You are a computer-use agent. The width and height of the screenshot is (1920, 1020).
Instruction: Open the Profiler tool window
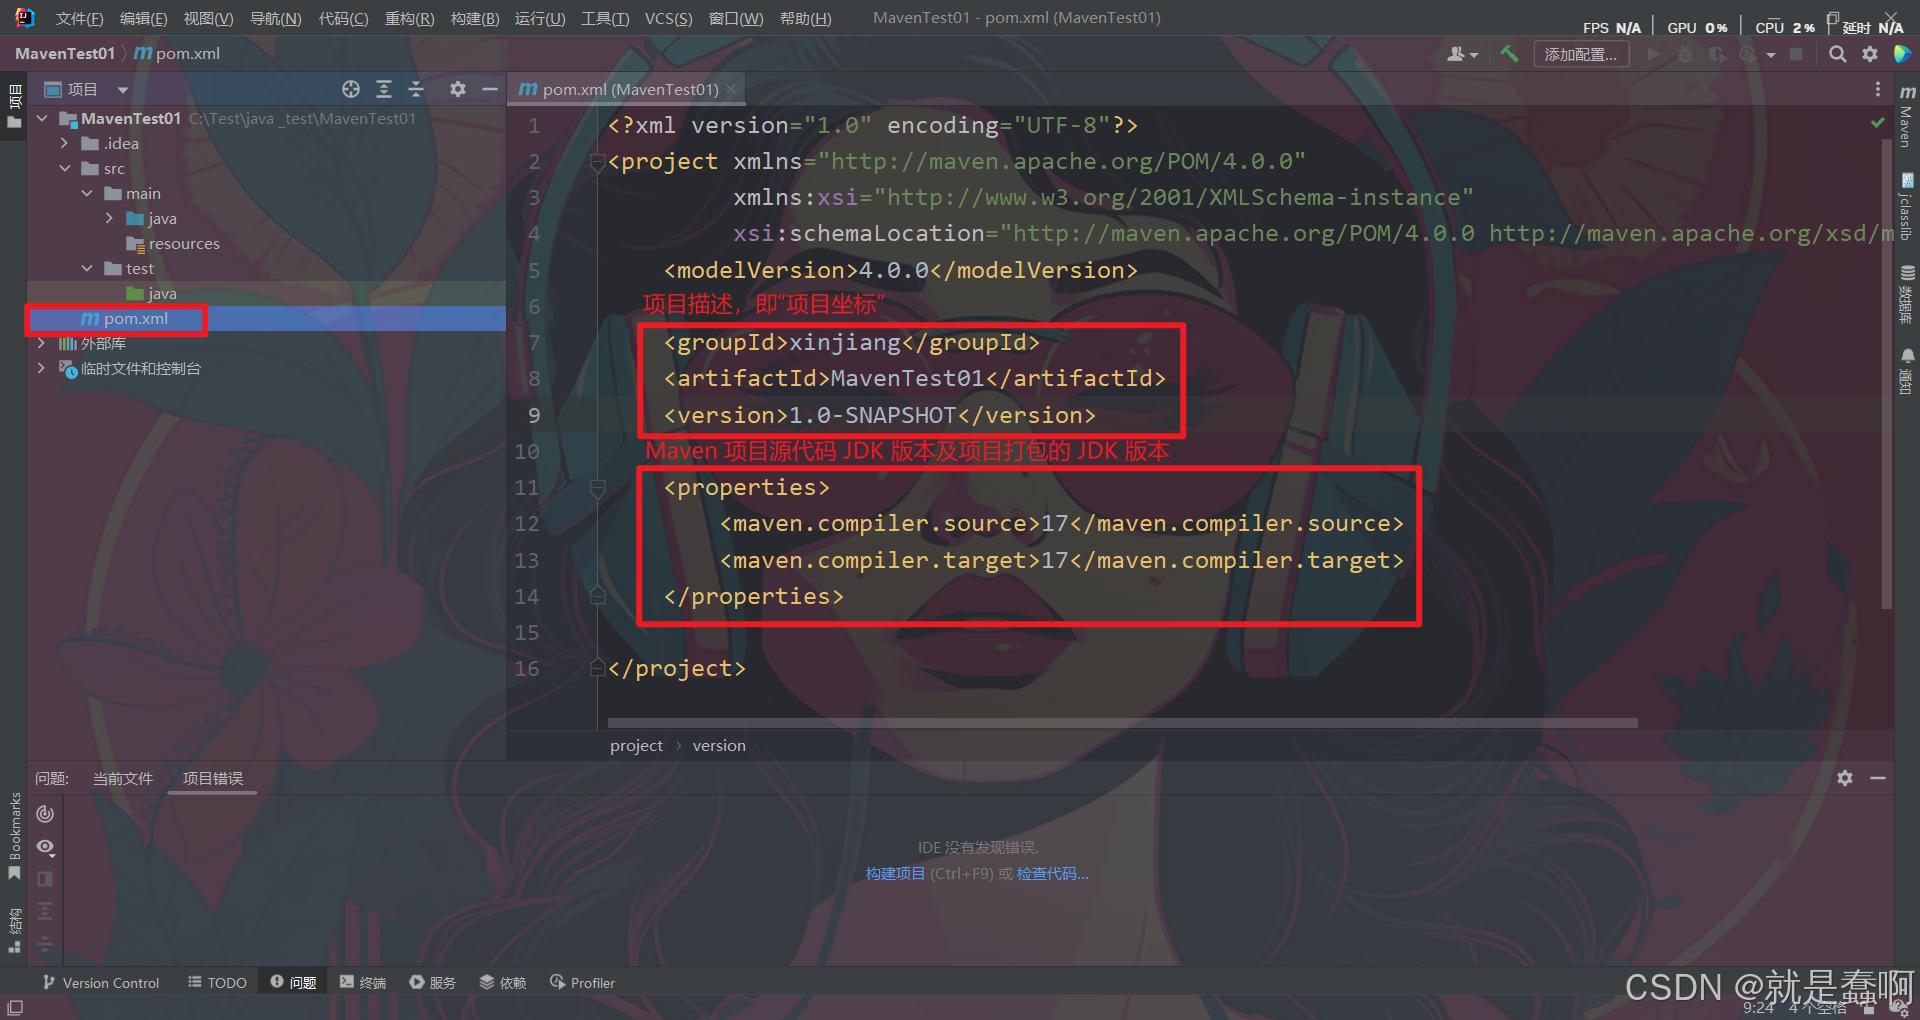pyautogui.click(x=582, y=983)
